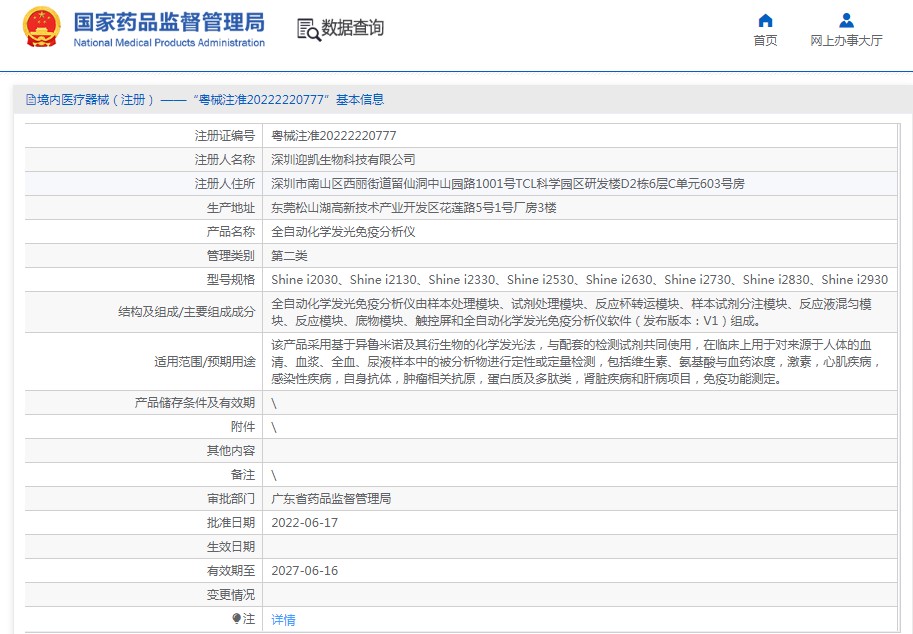913x634 pixels.
Task: Click the 首页 text label
Action: click(765, 40)
